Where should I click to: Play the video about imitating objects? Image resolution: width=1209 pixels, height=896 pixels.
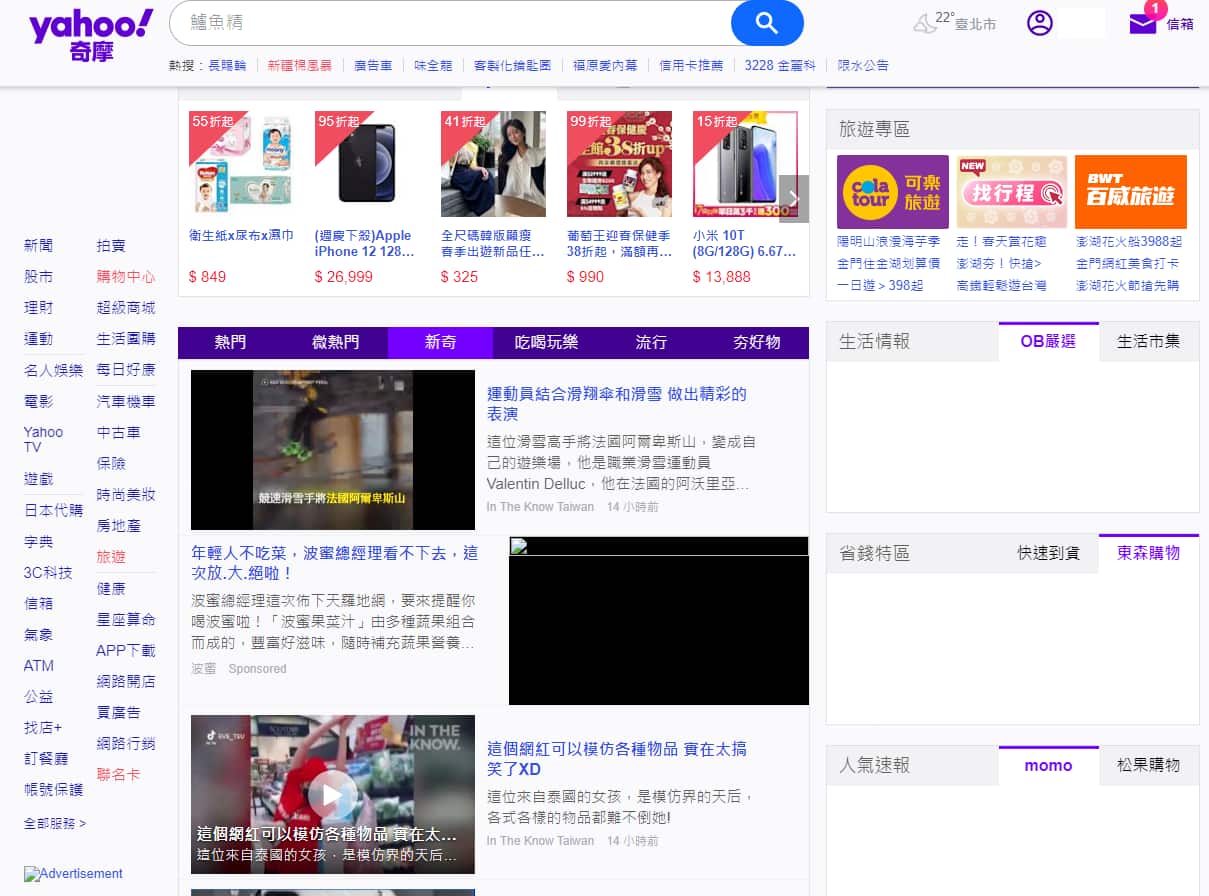332,794
